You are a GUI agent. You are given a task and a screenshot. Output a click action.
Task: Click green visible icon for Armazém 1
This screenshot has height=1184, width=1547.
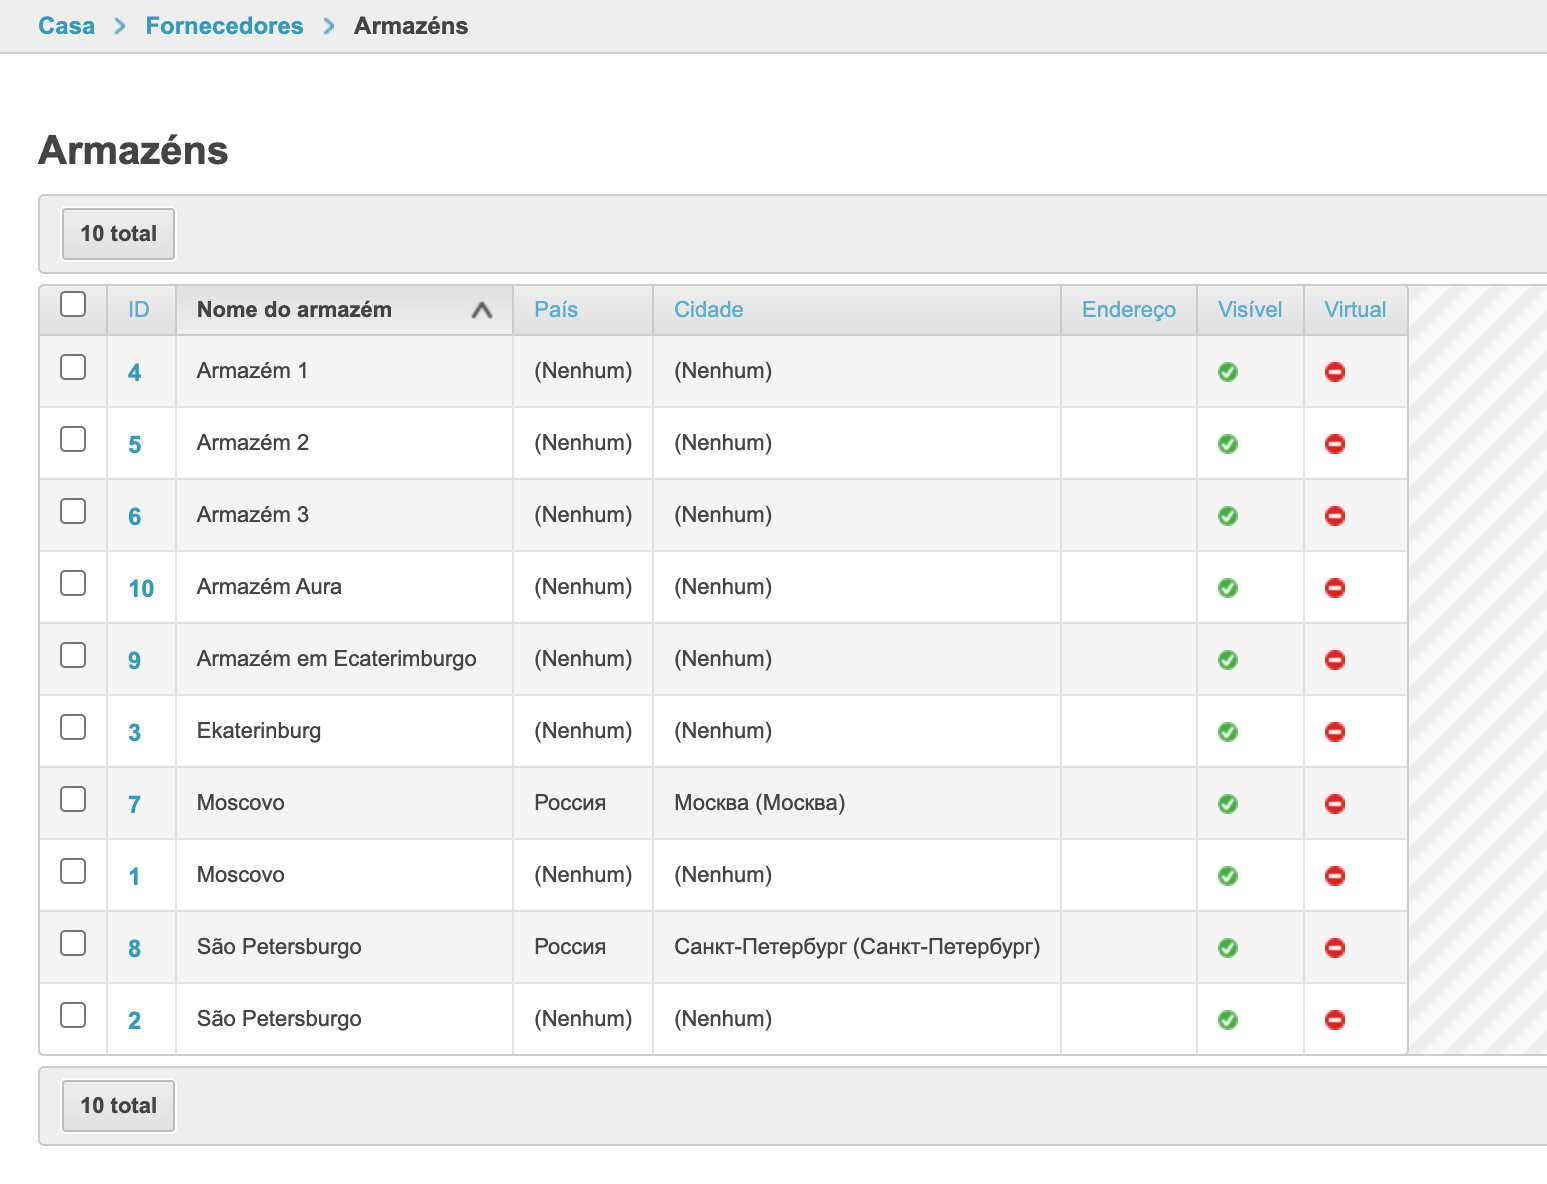pos(1228,372)
